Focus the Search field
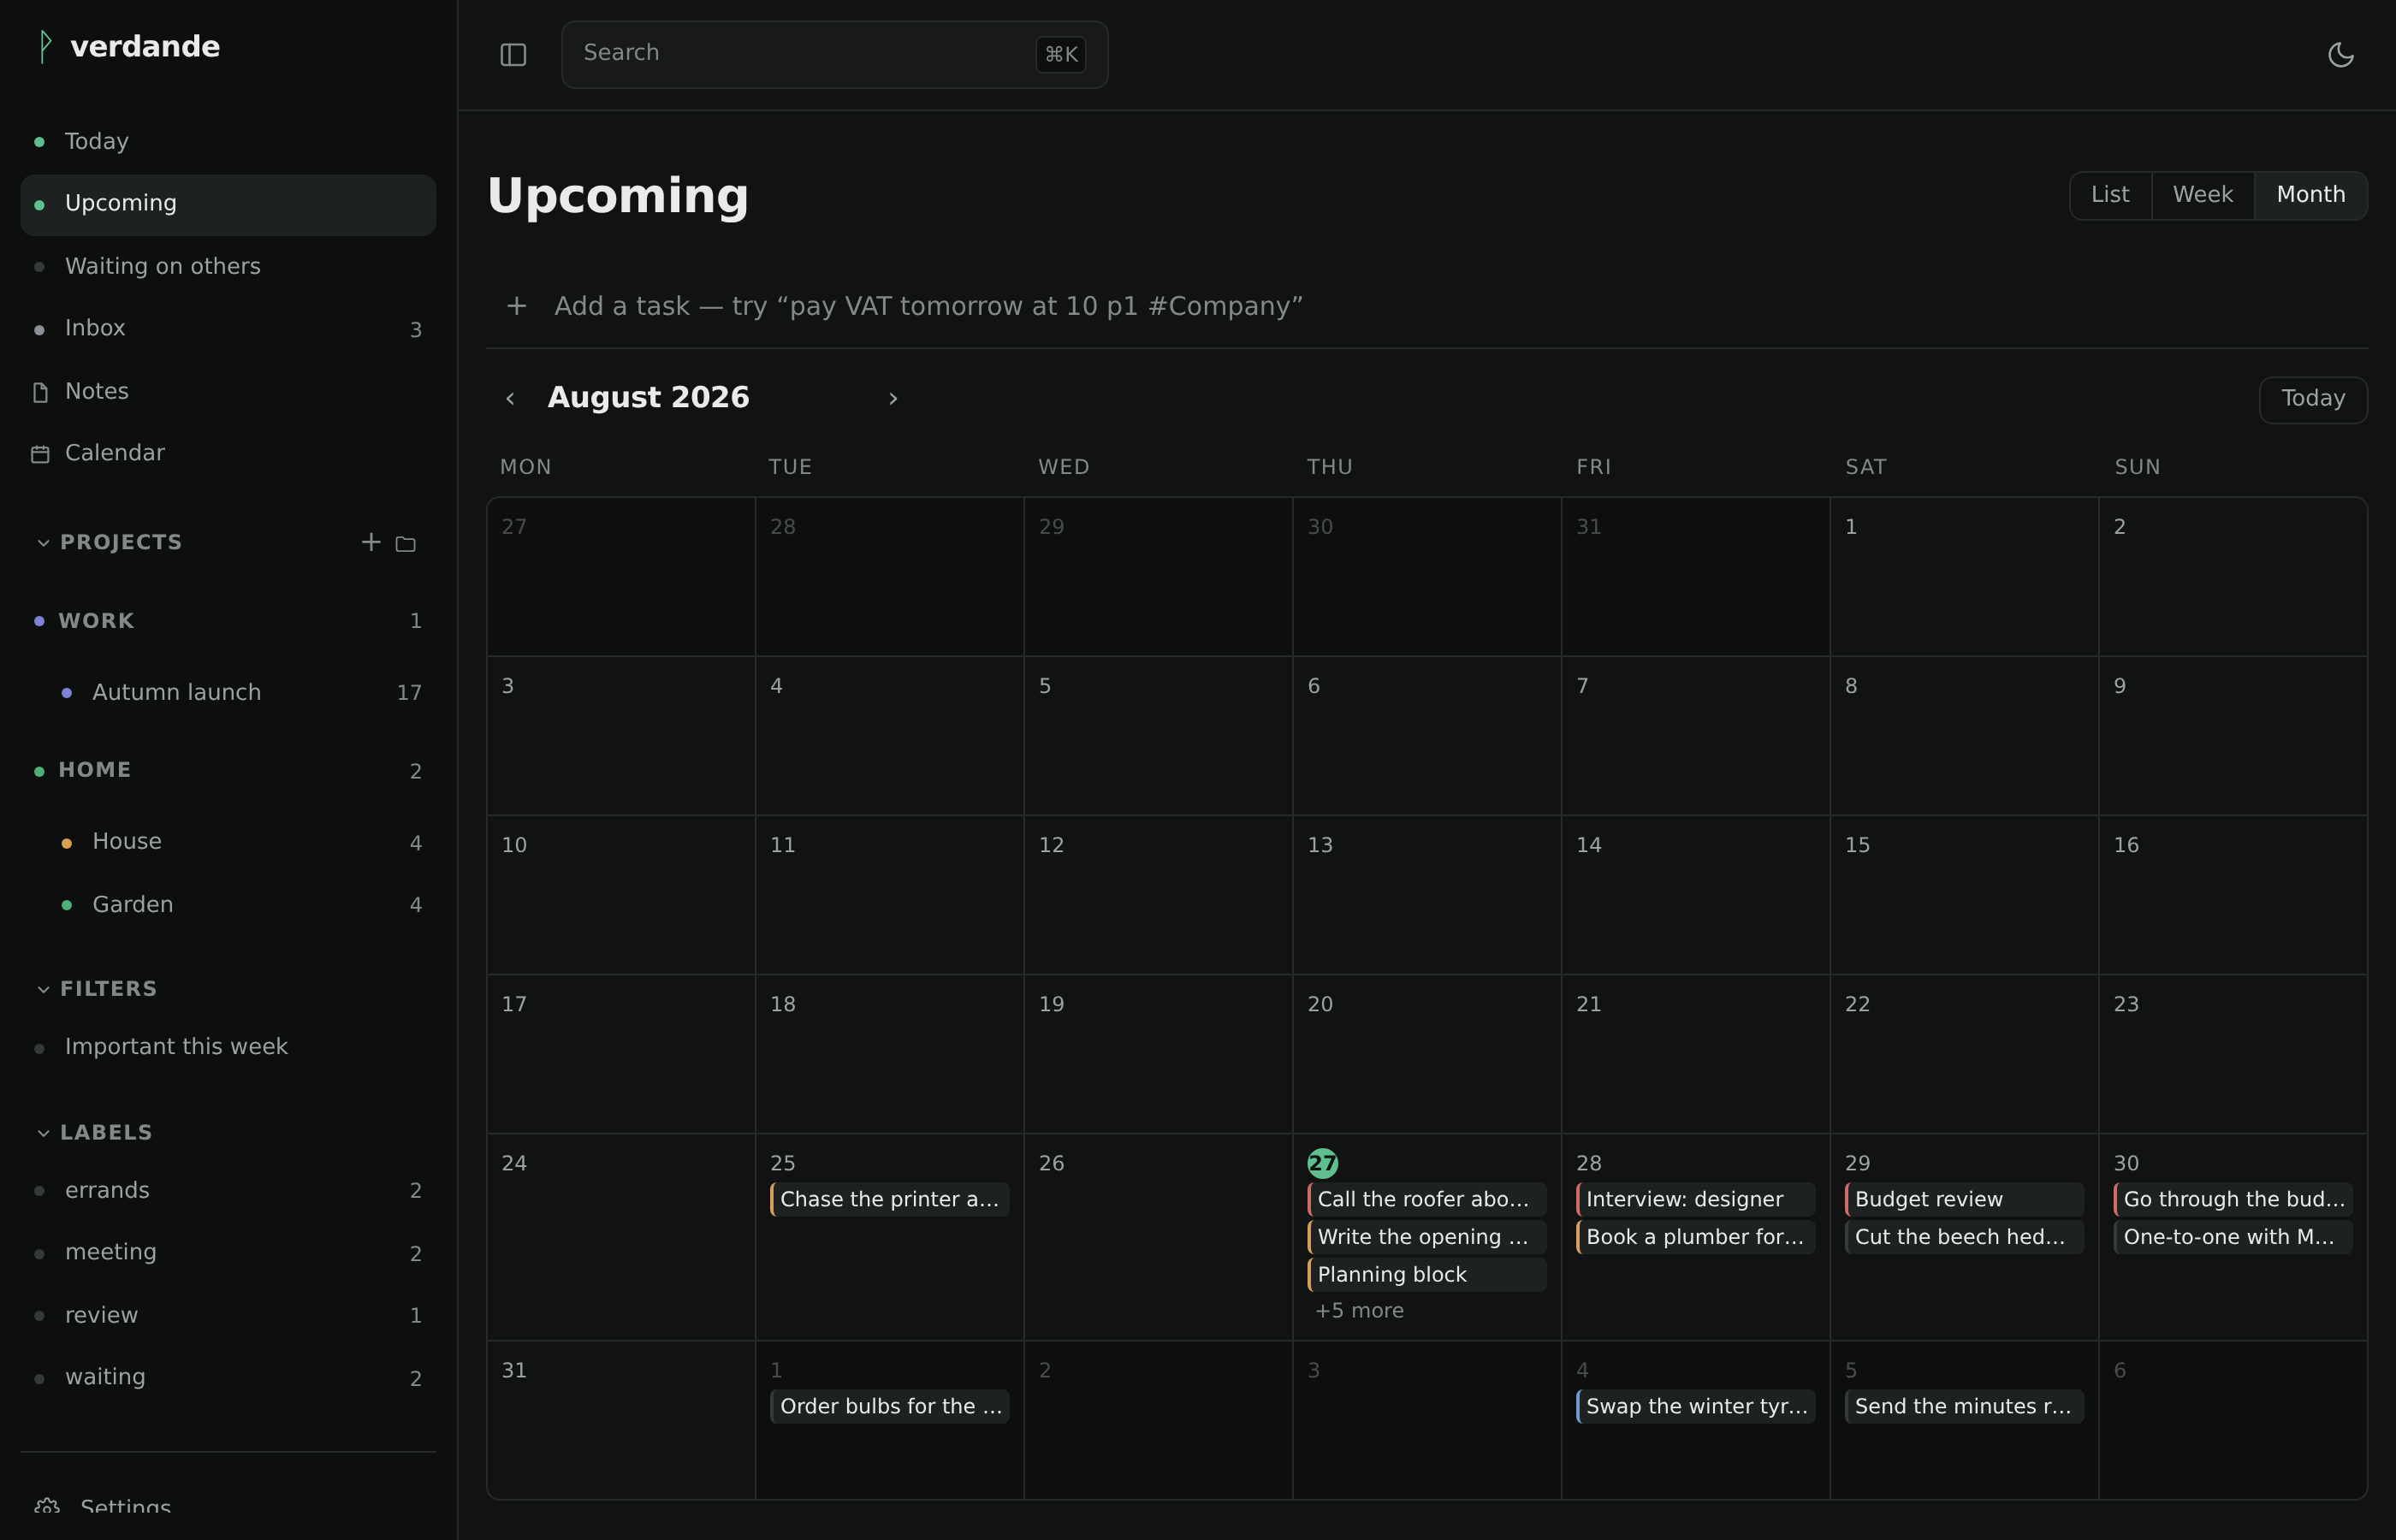The height and width of the screenshot is (1540, 2396). pyautogui.click(x=834, y=54)
